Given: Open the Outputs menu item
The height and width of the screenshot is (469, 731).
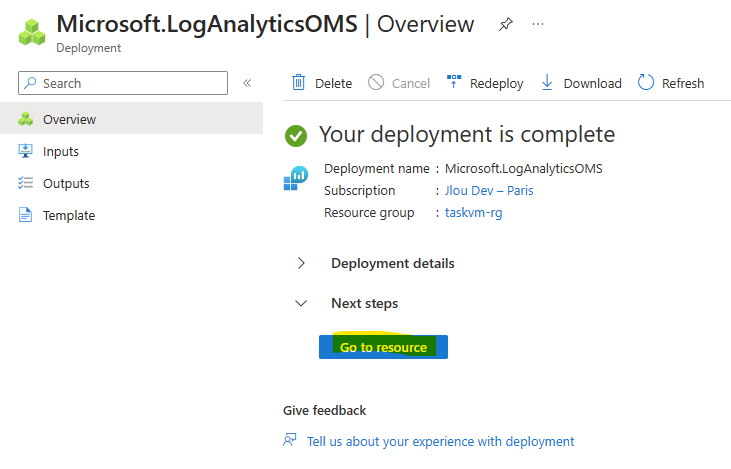Looking at the screenshot, I should pyautogui.click(x=131, y=183).
